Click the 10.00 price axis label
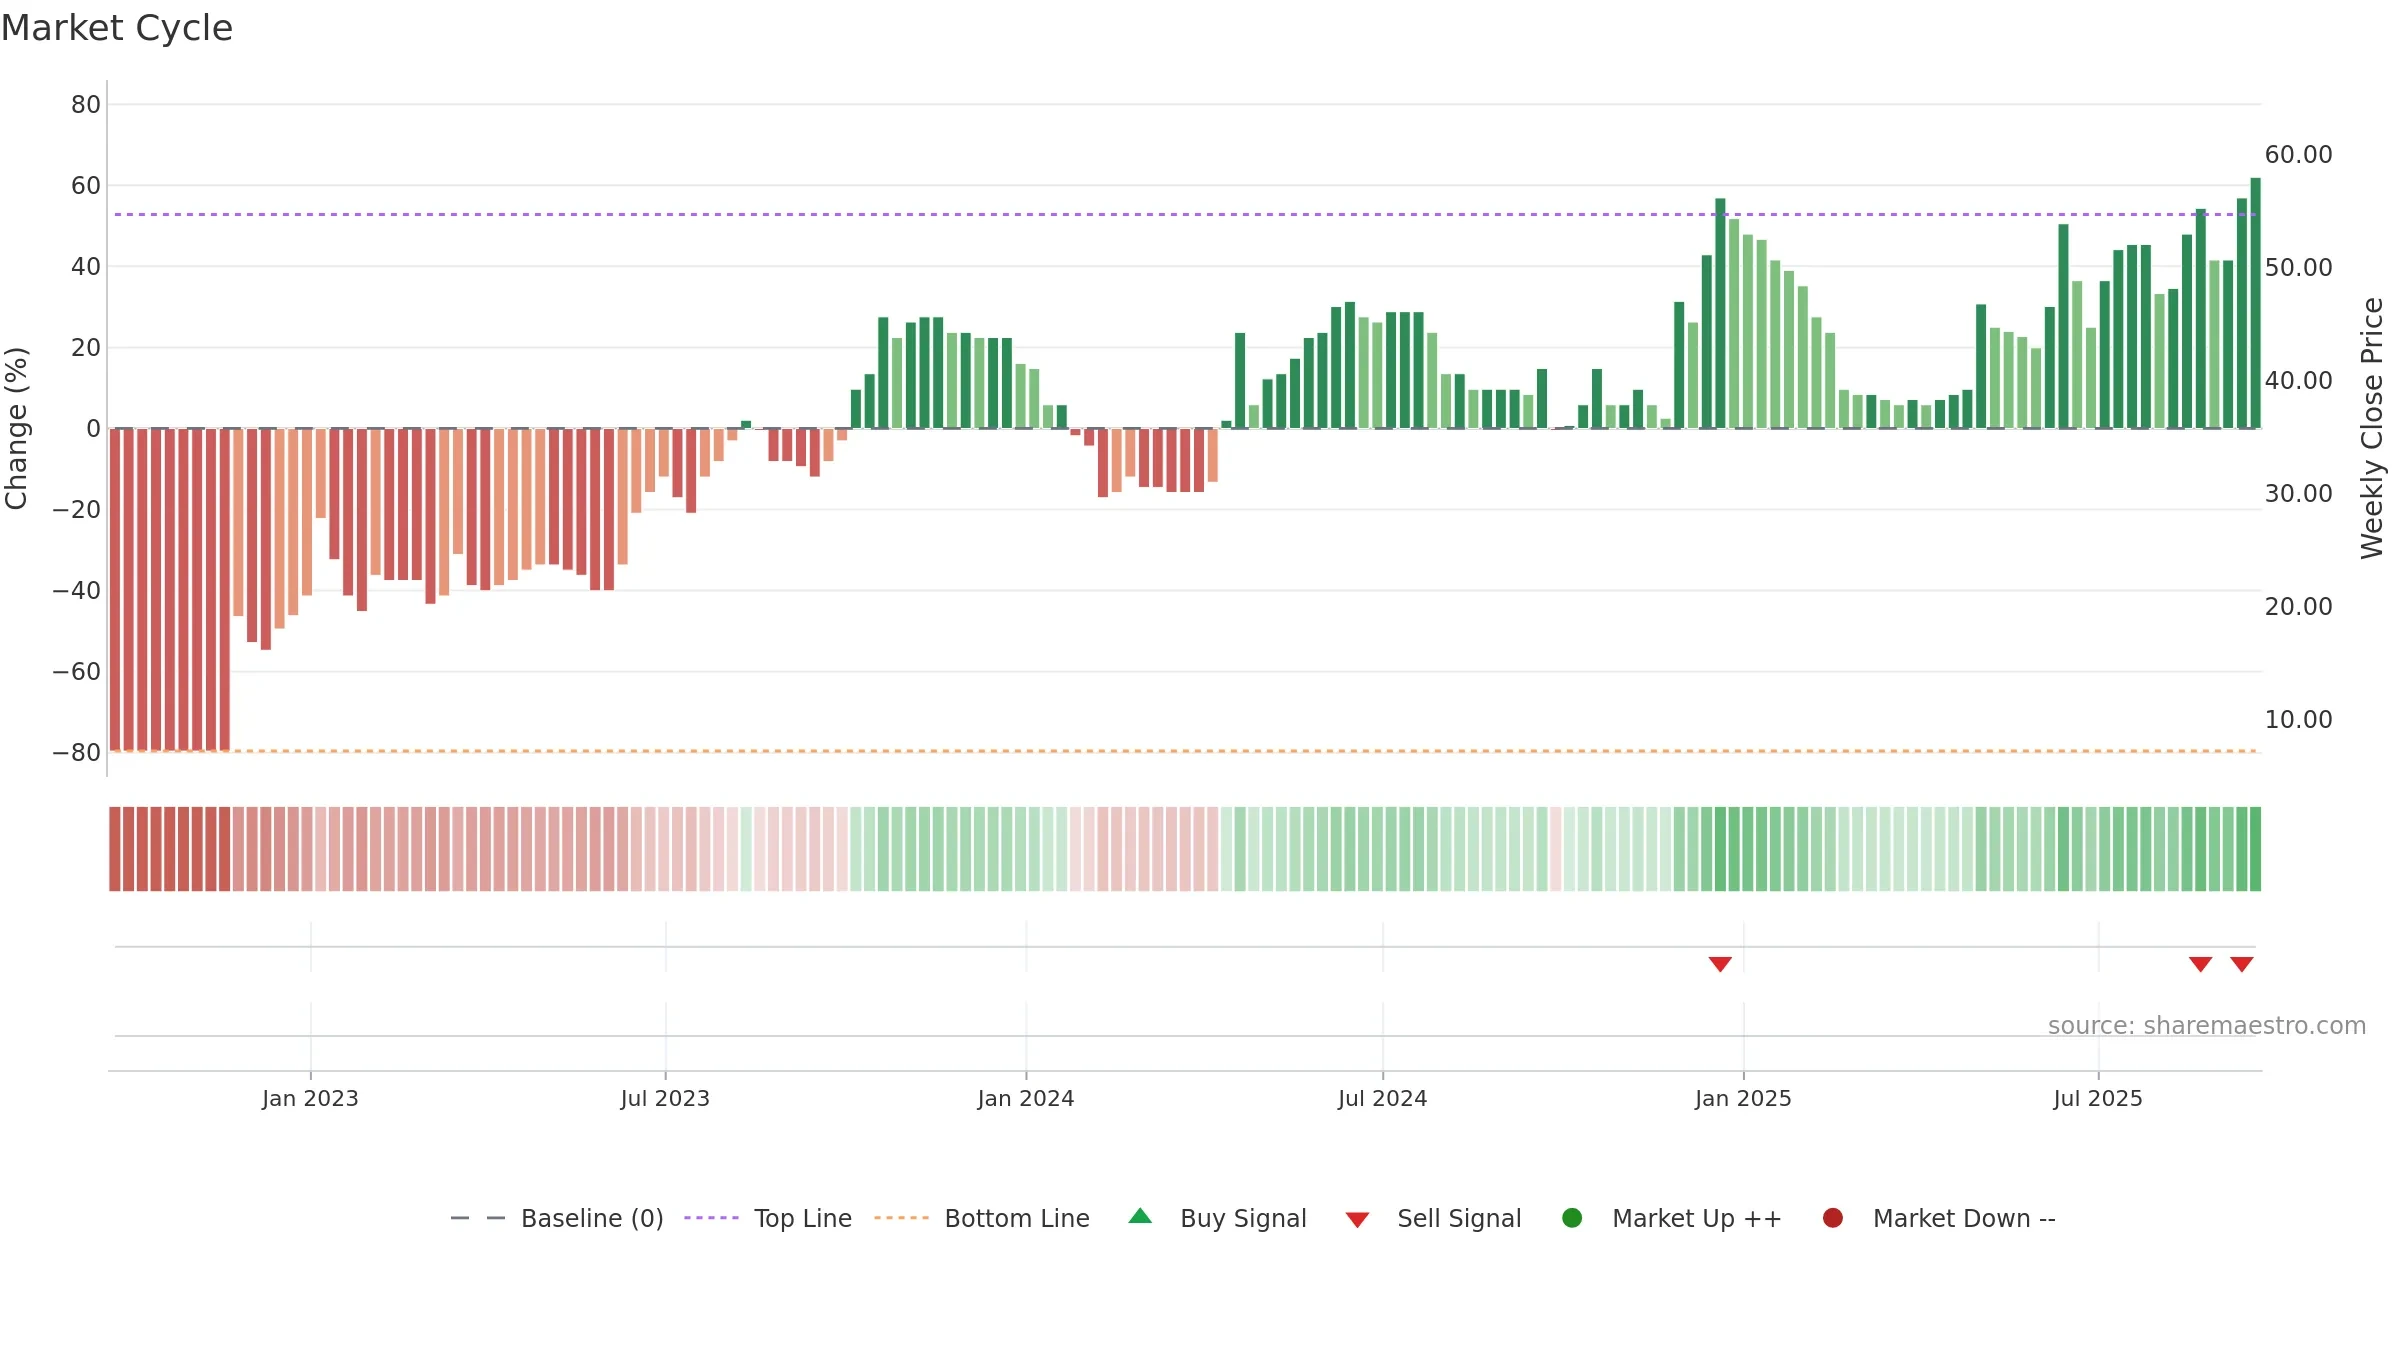2400x1350 pixels. pyautogui.click(x=2298, y=720)
